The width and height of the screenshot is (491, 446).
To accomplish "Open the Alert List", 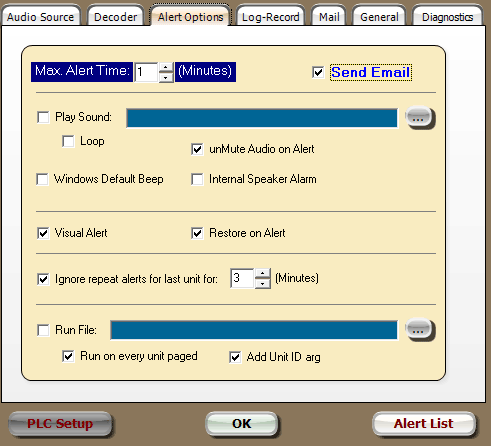I will coord(423,423).
